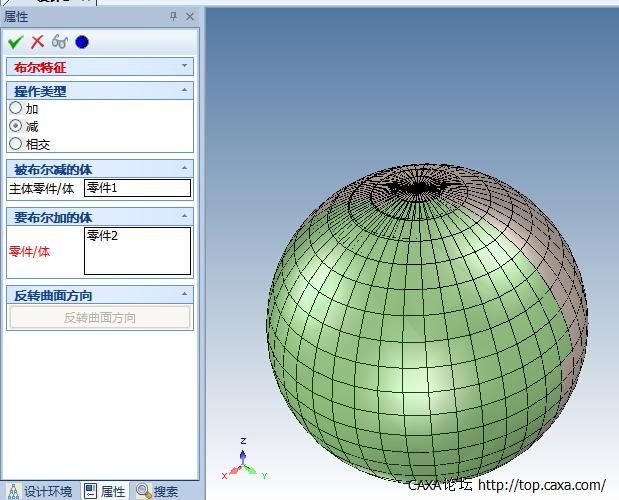Screen dimensions: 619x500
Task: Close the 属性 panel
Action: coord(190,17)
